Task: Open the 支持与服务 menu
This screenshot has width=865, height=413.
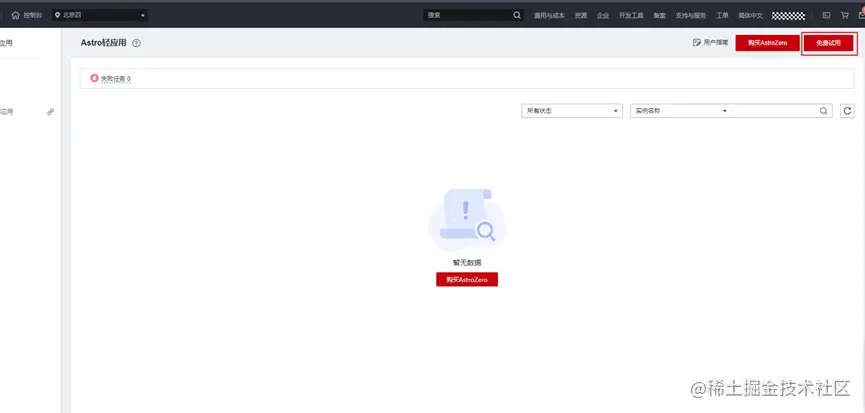Action: pos(691,15)
